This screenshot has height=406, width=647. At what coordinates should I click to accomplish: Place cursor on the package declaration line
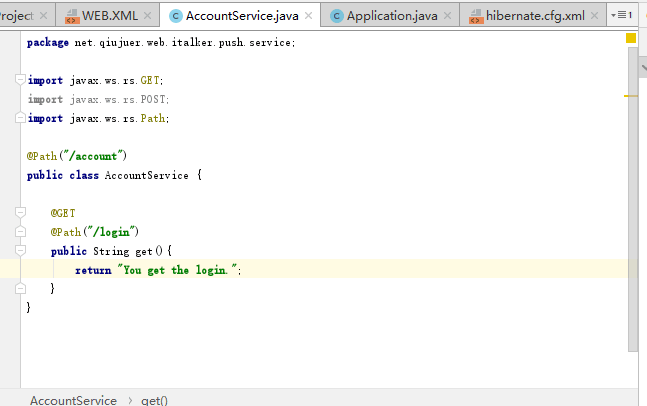pyautogui.click(x=161, y=42)
